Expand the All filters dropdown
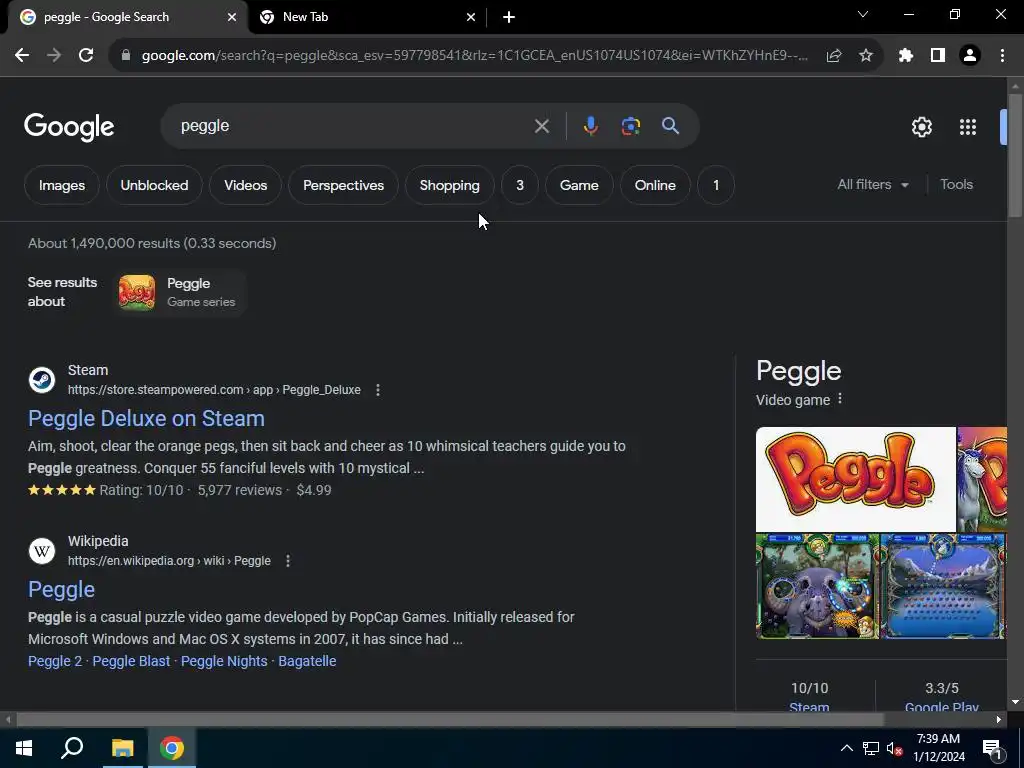The width and height of the screenshot is (1024, 768). [x=872, y=185]
